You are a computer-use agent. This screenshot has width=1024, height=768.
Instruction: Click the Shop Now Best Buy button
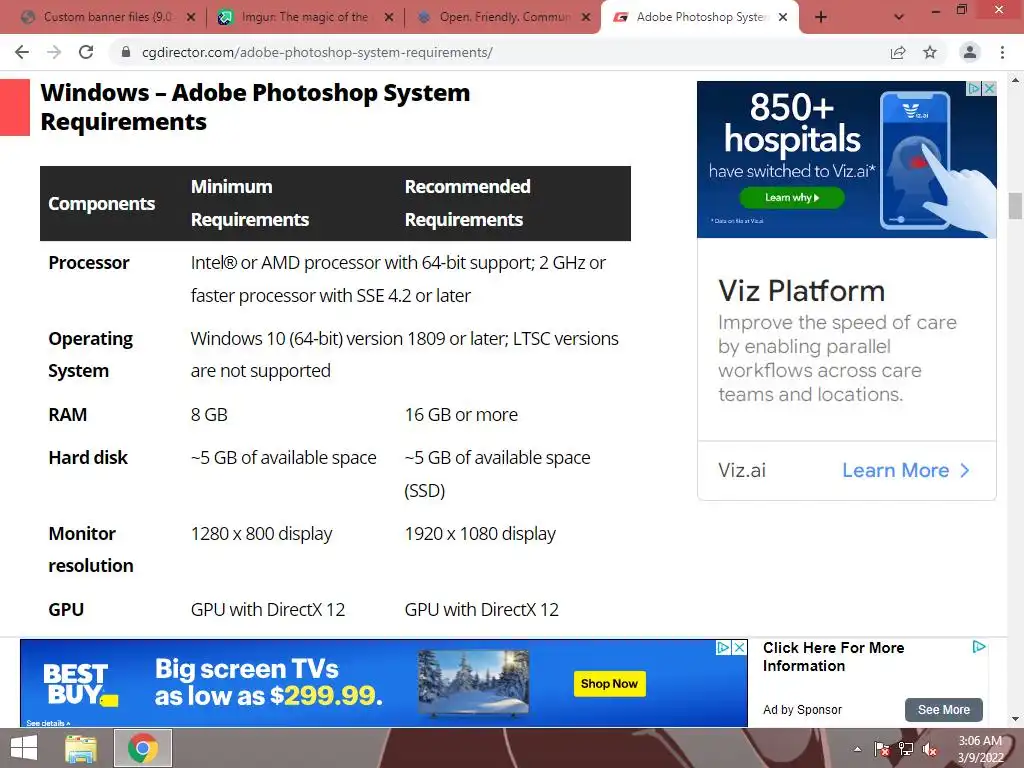click(x=609, y=684)
